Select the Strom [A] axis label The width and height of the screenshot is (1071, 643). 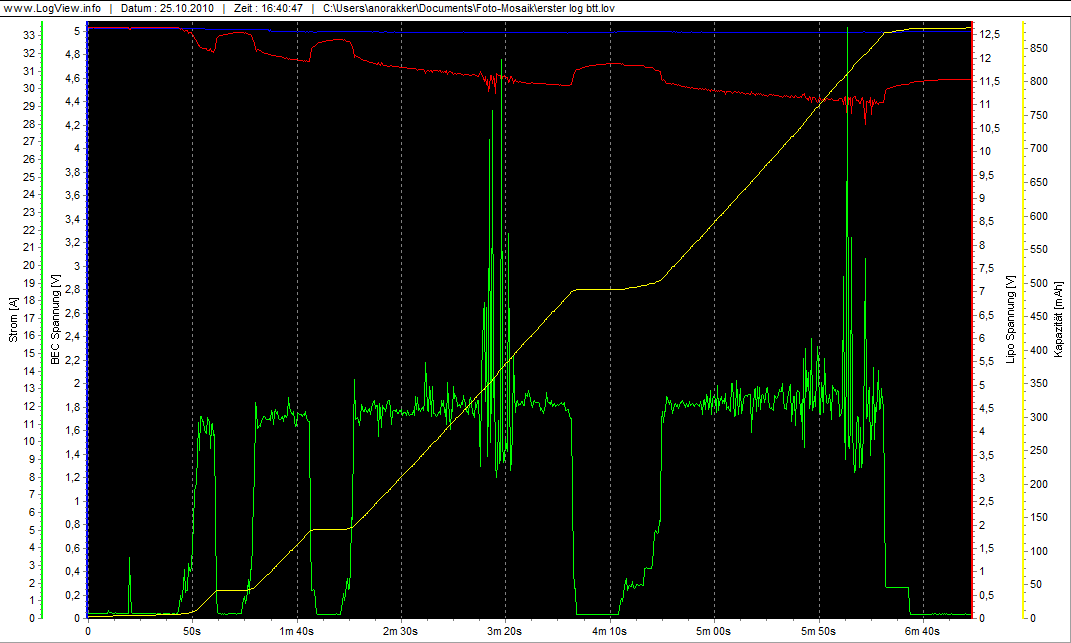click(12, 320)
